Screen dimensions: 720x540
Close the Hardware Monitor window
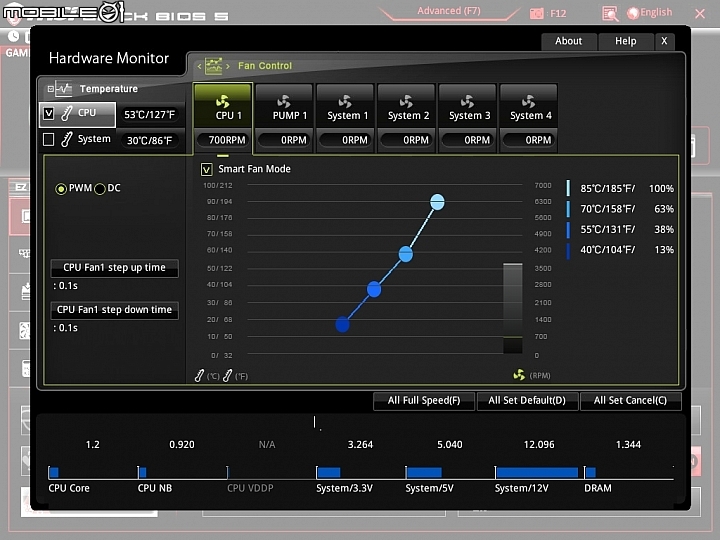pos(664,41)
